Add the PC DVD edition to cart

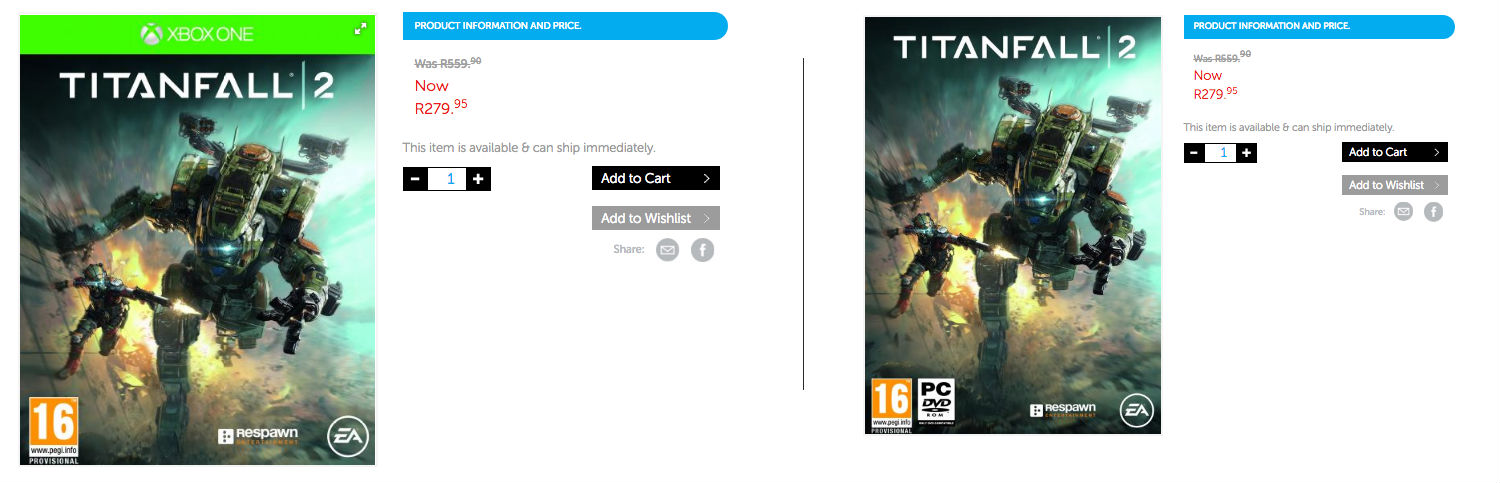[1395, 152]
